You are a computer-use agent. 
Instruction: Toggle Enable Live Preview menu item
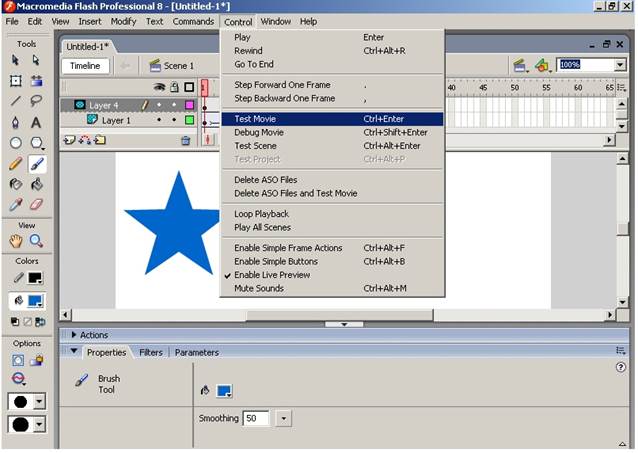(272, 275)
